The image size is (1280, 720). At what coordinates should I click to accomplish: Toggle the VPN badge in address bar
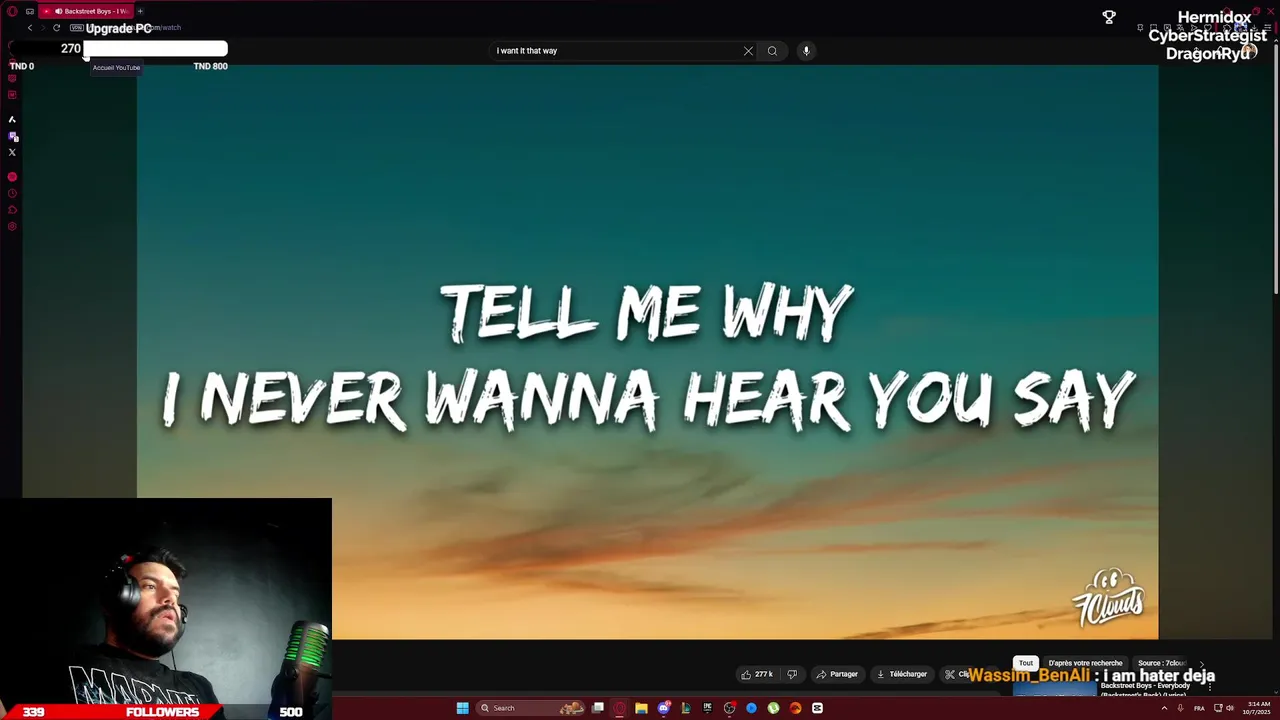(77, 28)
